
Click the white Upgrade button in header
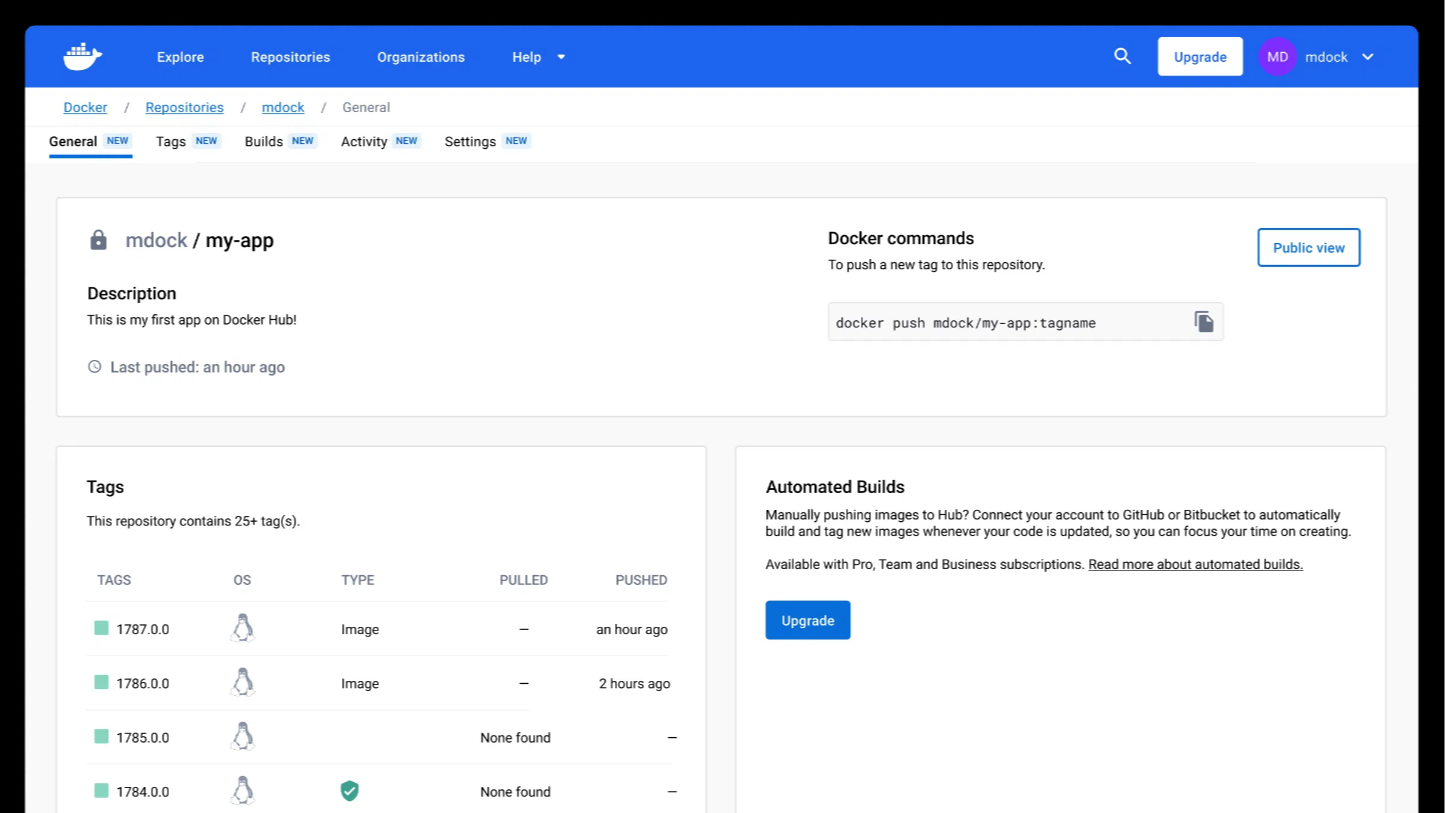coord(1200,57)
